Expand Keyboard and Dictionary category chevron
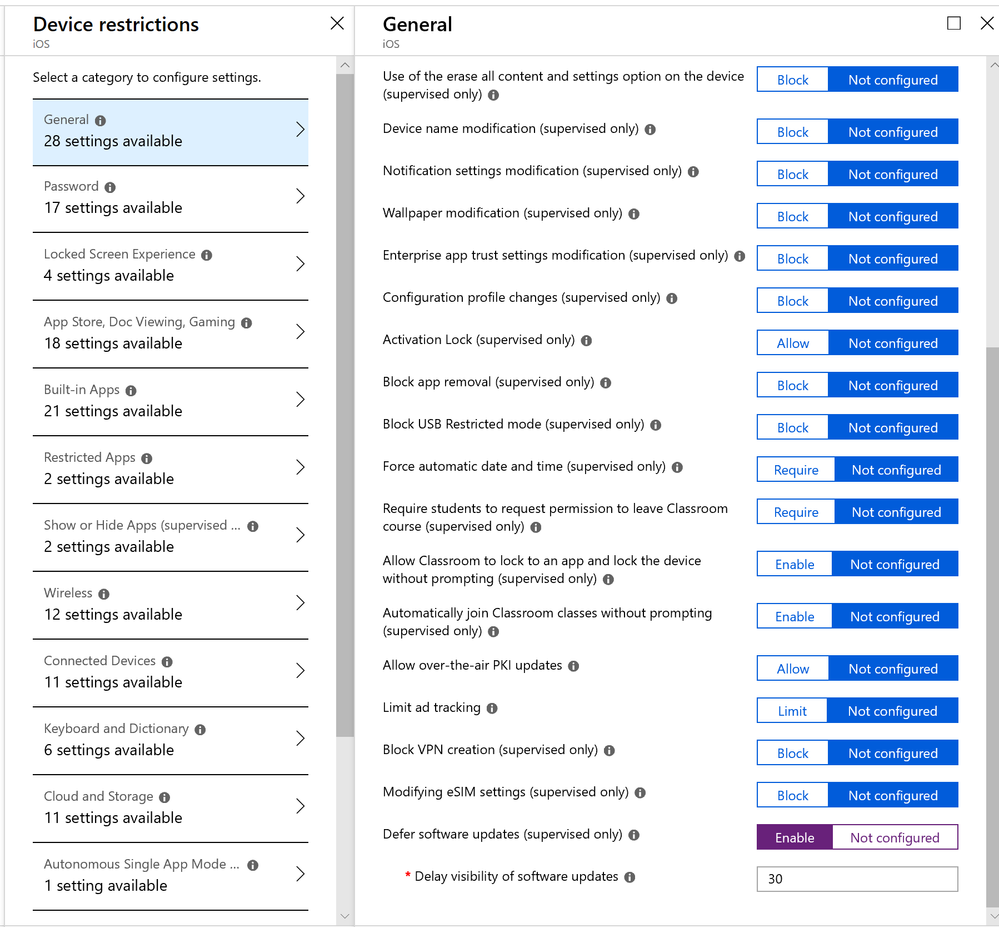This screenshot has height=927, width=999. (x=300, y=738)
